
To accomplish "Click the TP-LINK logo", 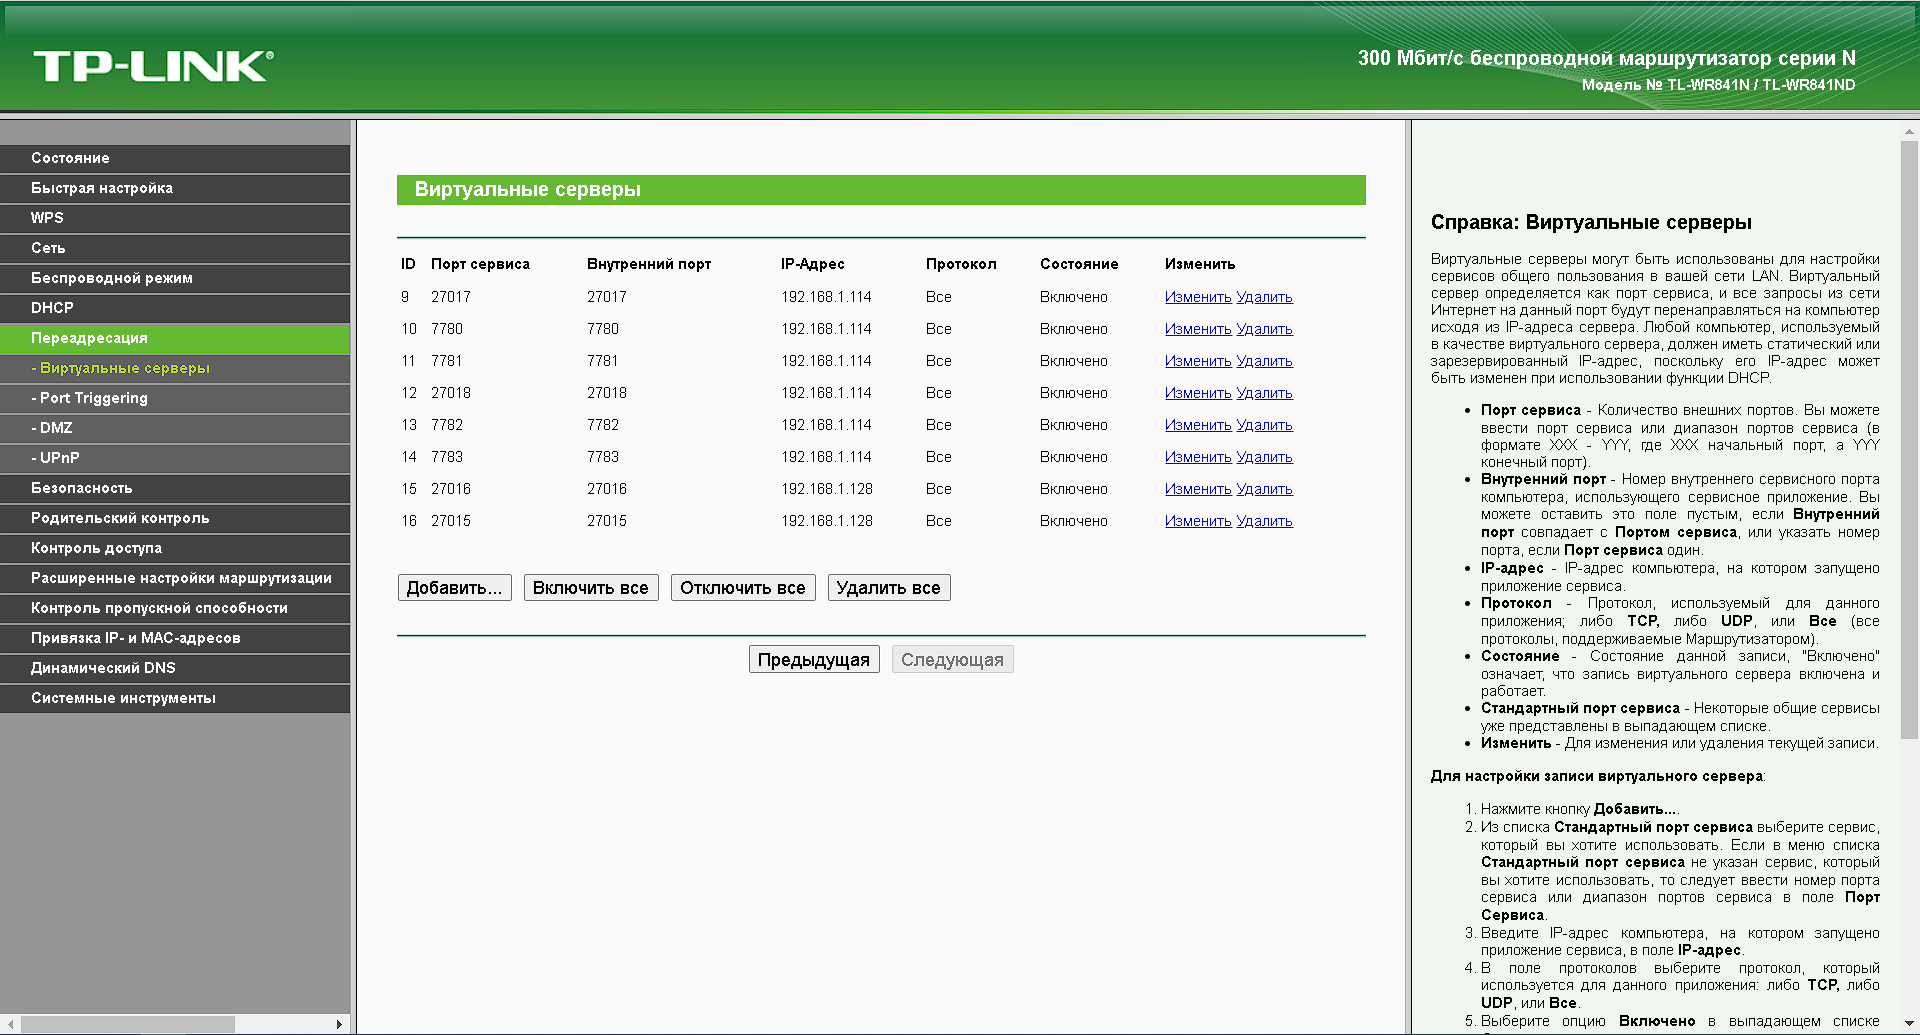I will coord(153,66).
